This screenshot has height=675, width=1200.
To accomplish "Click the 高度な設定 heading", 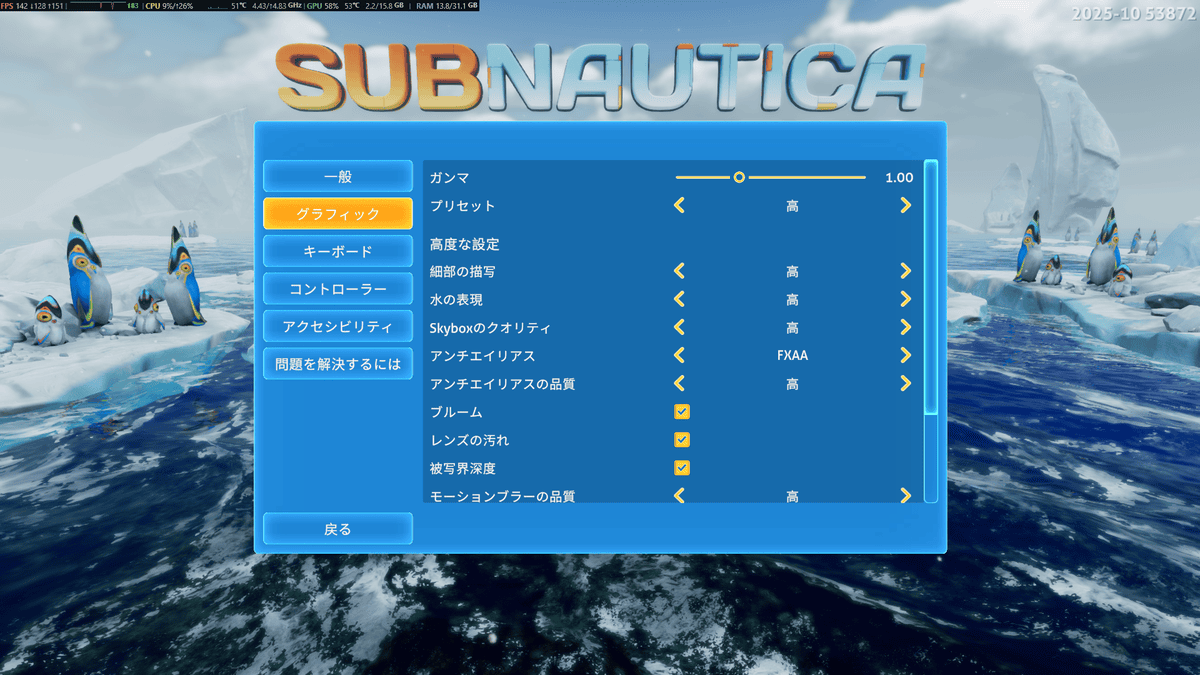I will pyautogui.click(x=464, y=244).
